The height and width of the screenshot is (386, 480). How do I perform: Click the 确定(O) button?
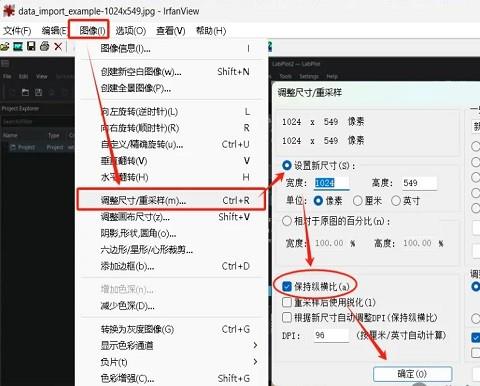tap(412, 374)
